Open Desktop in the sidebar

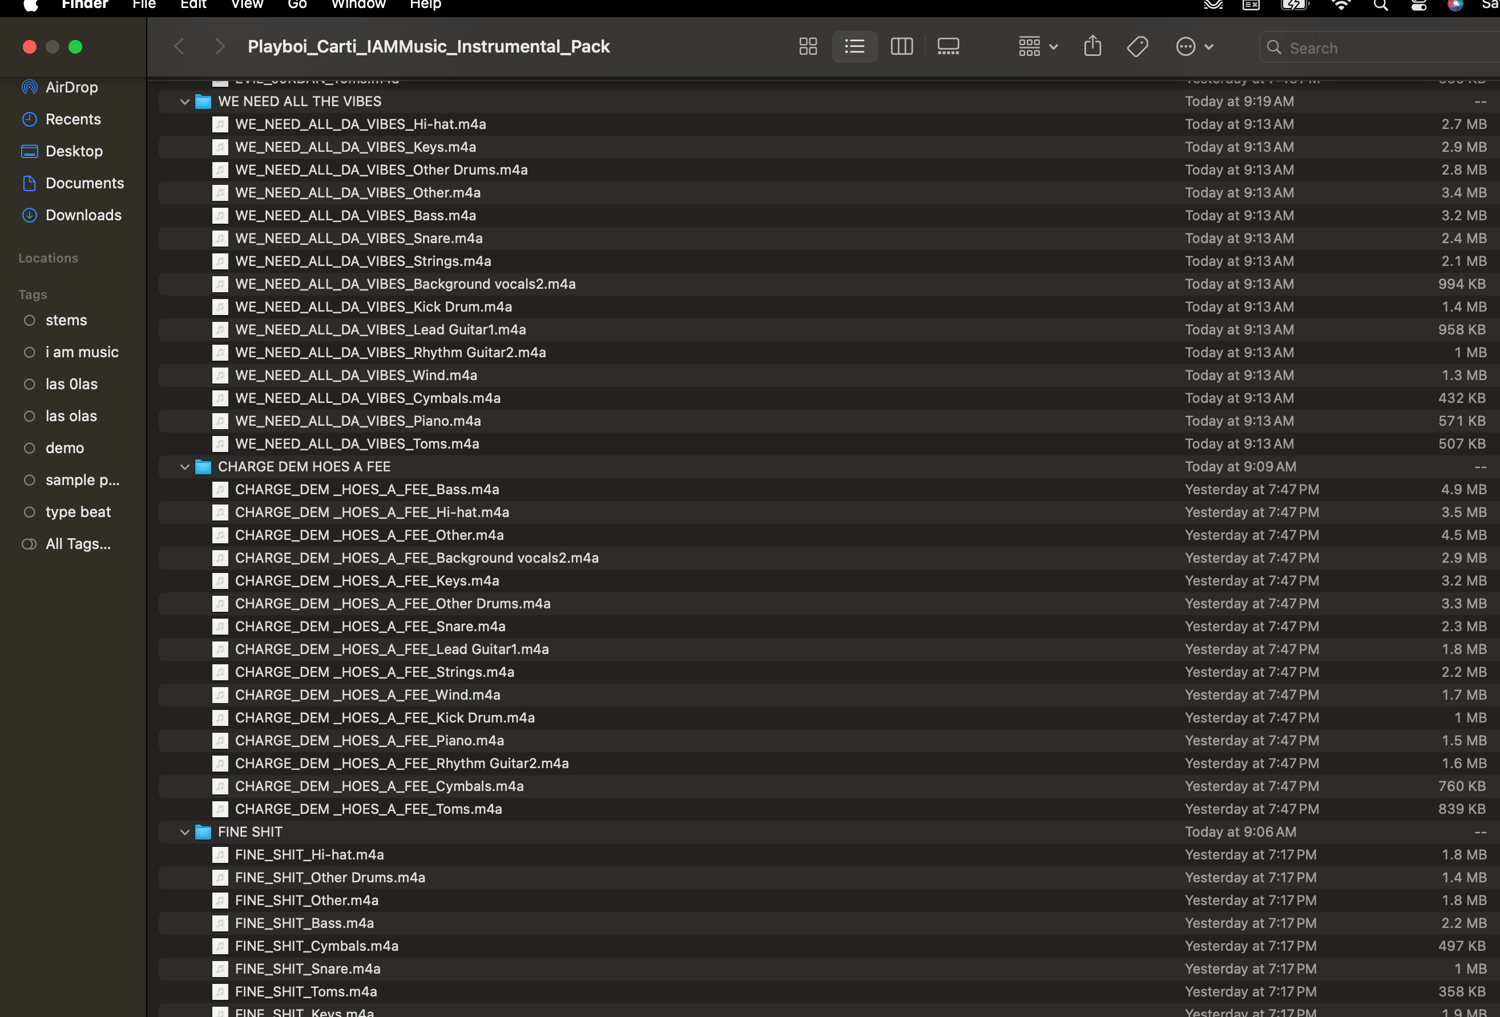click(73, 151)
